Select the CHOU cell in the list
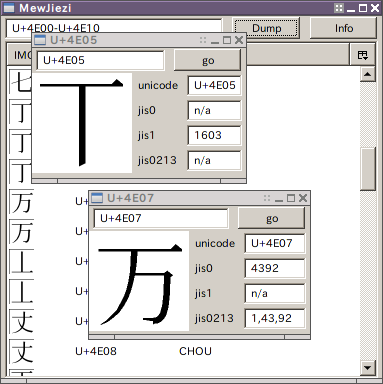Viewport: 383px width, 384px height. point(195,351)
